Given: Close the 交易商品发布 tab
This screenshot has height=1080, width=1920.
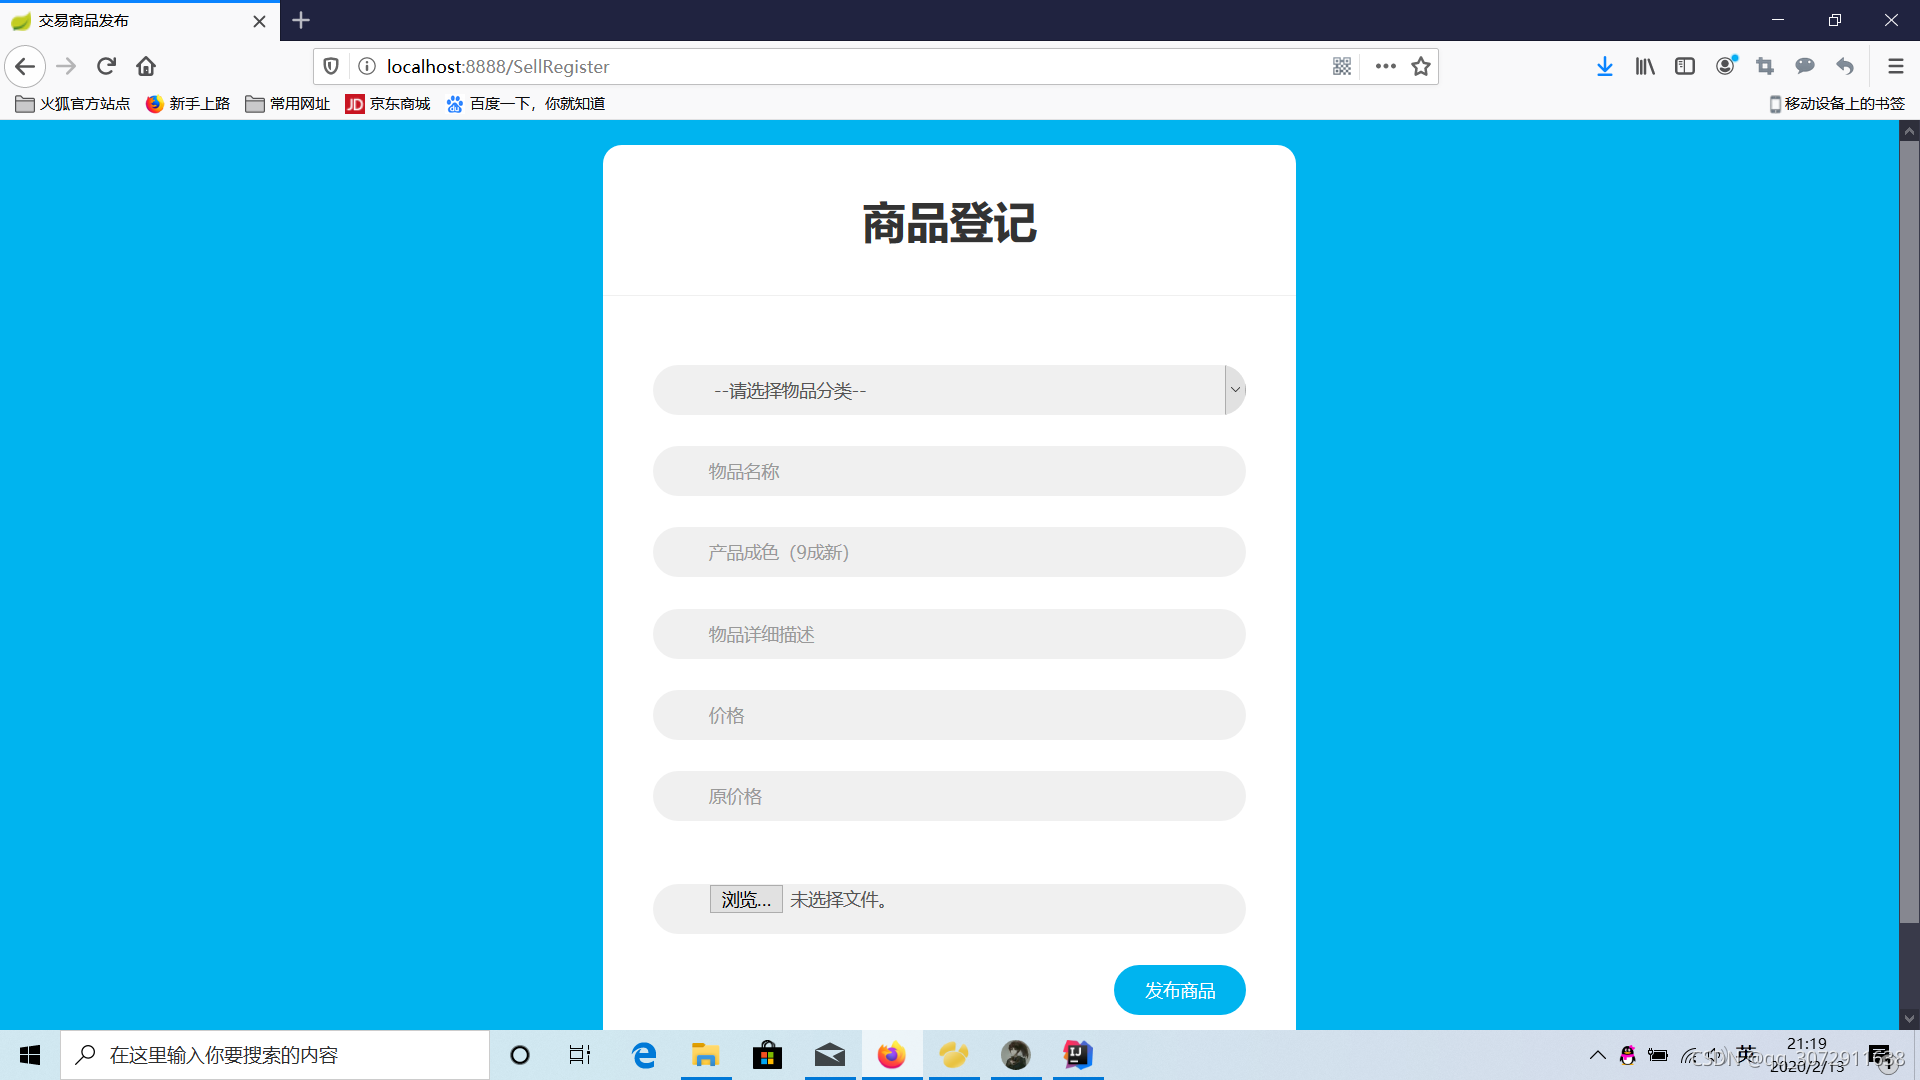Looking at the screenshot, I should [x=259, y=21].
